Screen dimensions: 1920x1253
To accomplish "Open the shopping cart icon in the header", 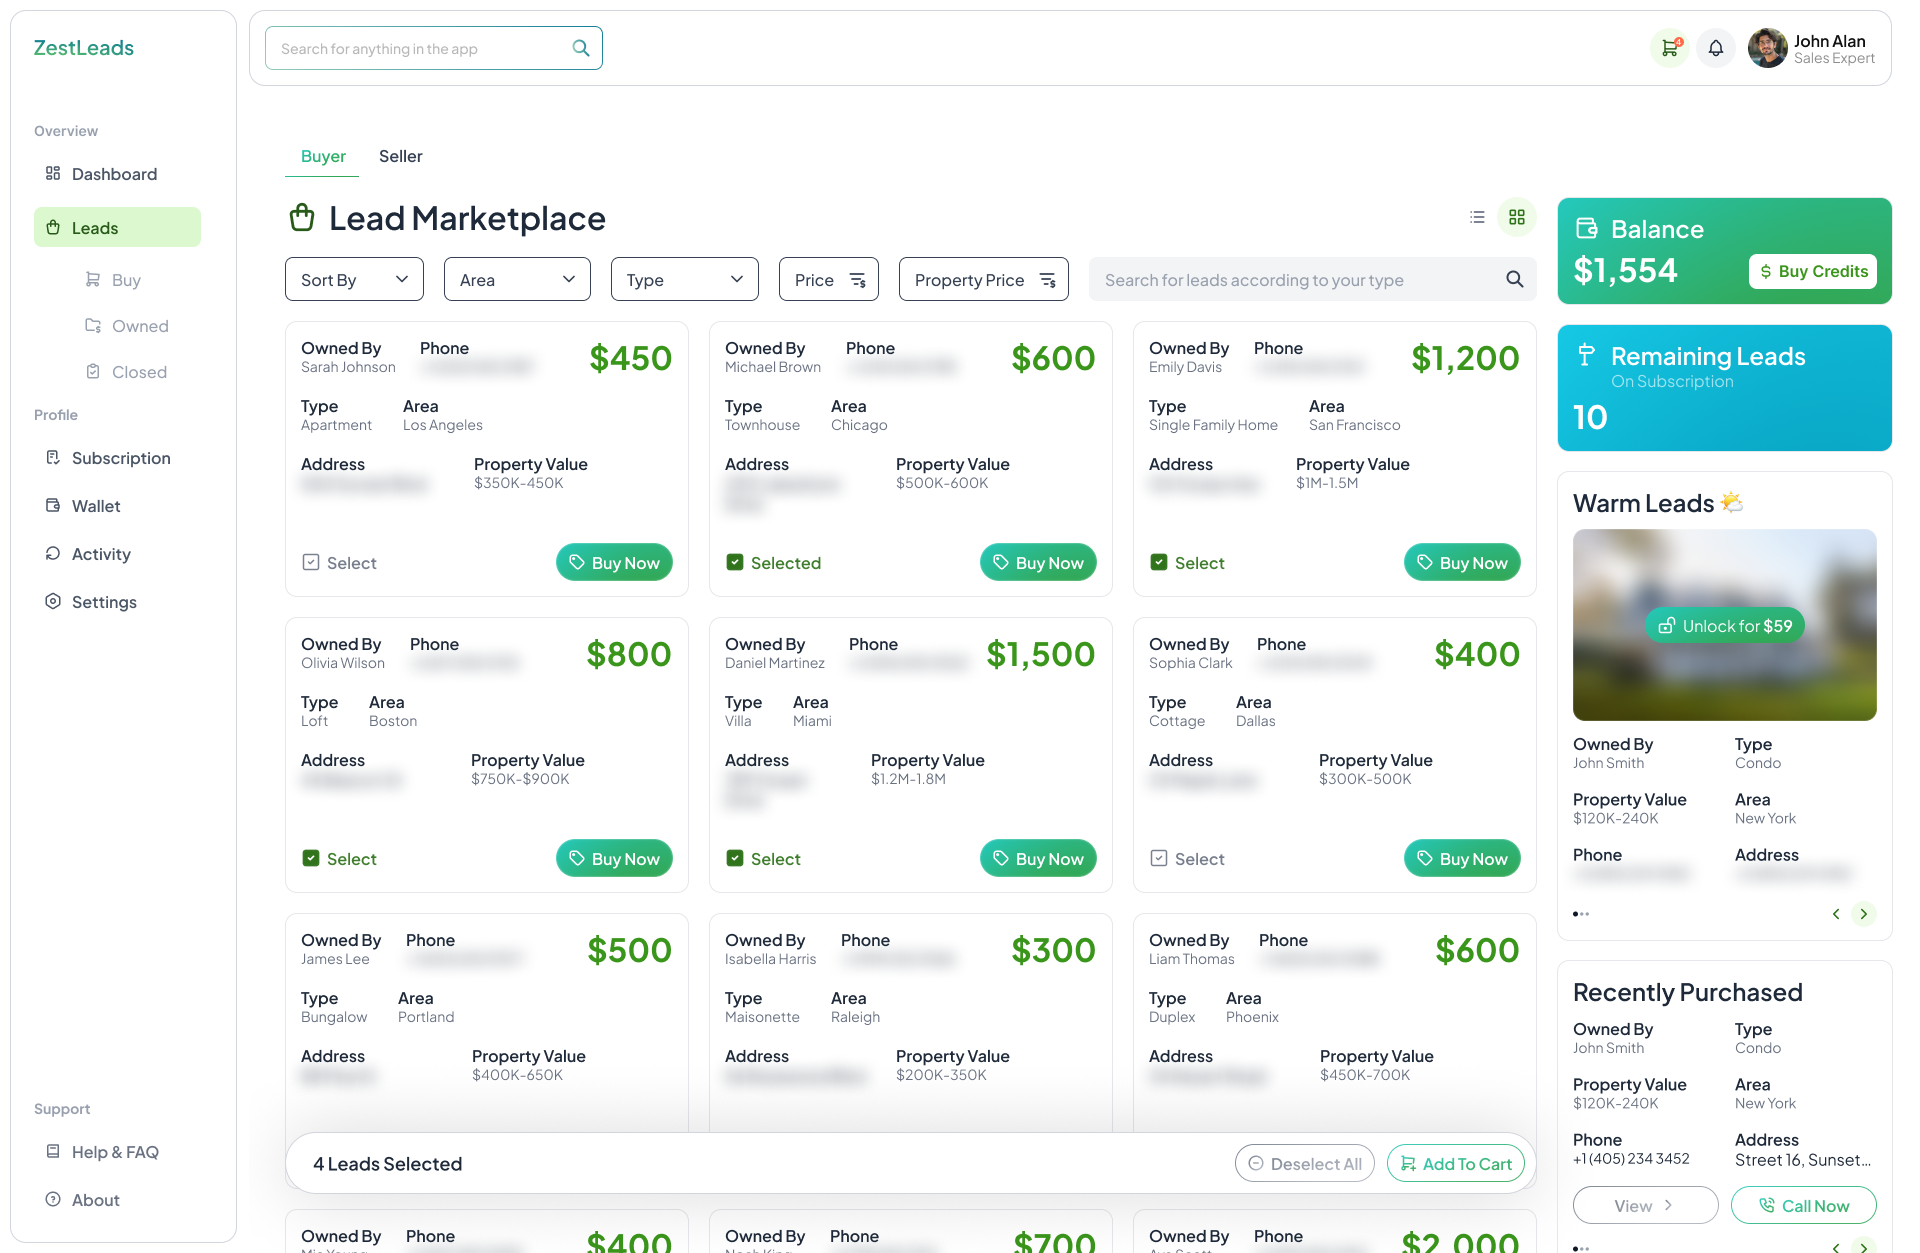I will tap(1669, 48).
